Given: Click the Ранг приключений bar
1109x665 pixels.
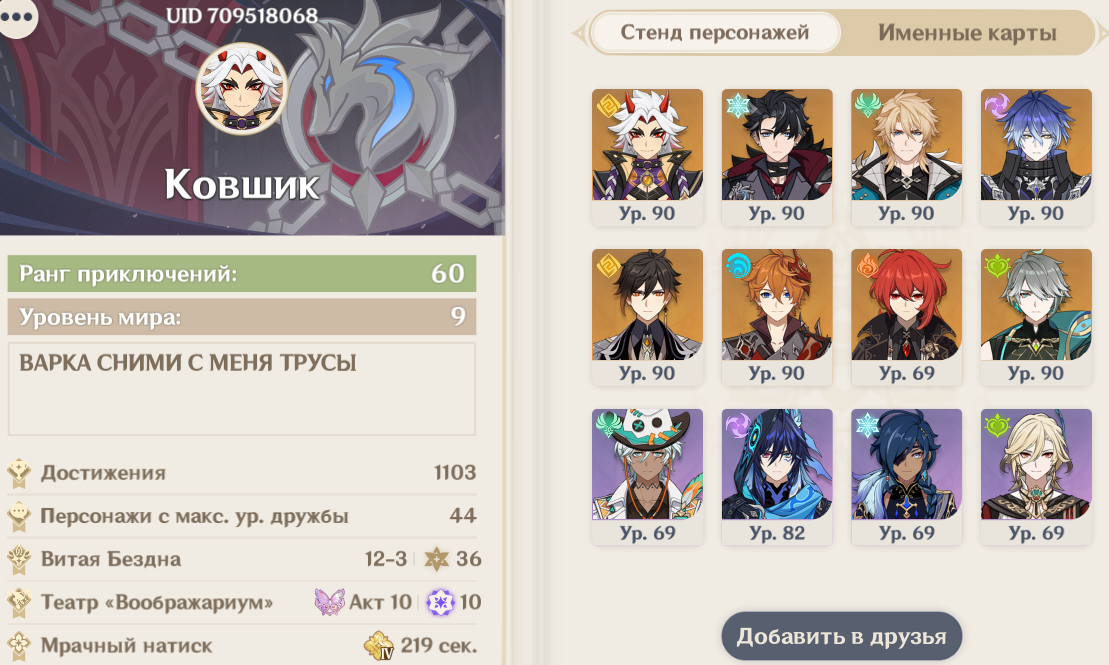Looking at the screenshot, I should [242, 274].
